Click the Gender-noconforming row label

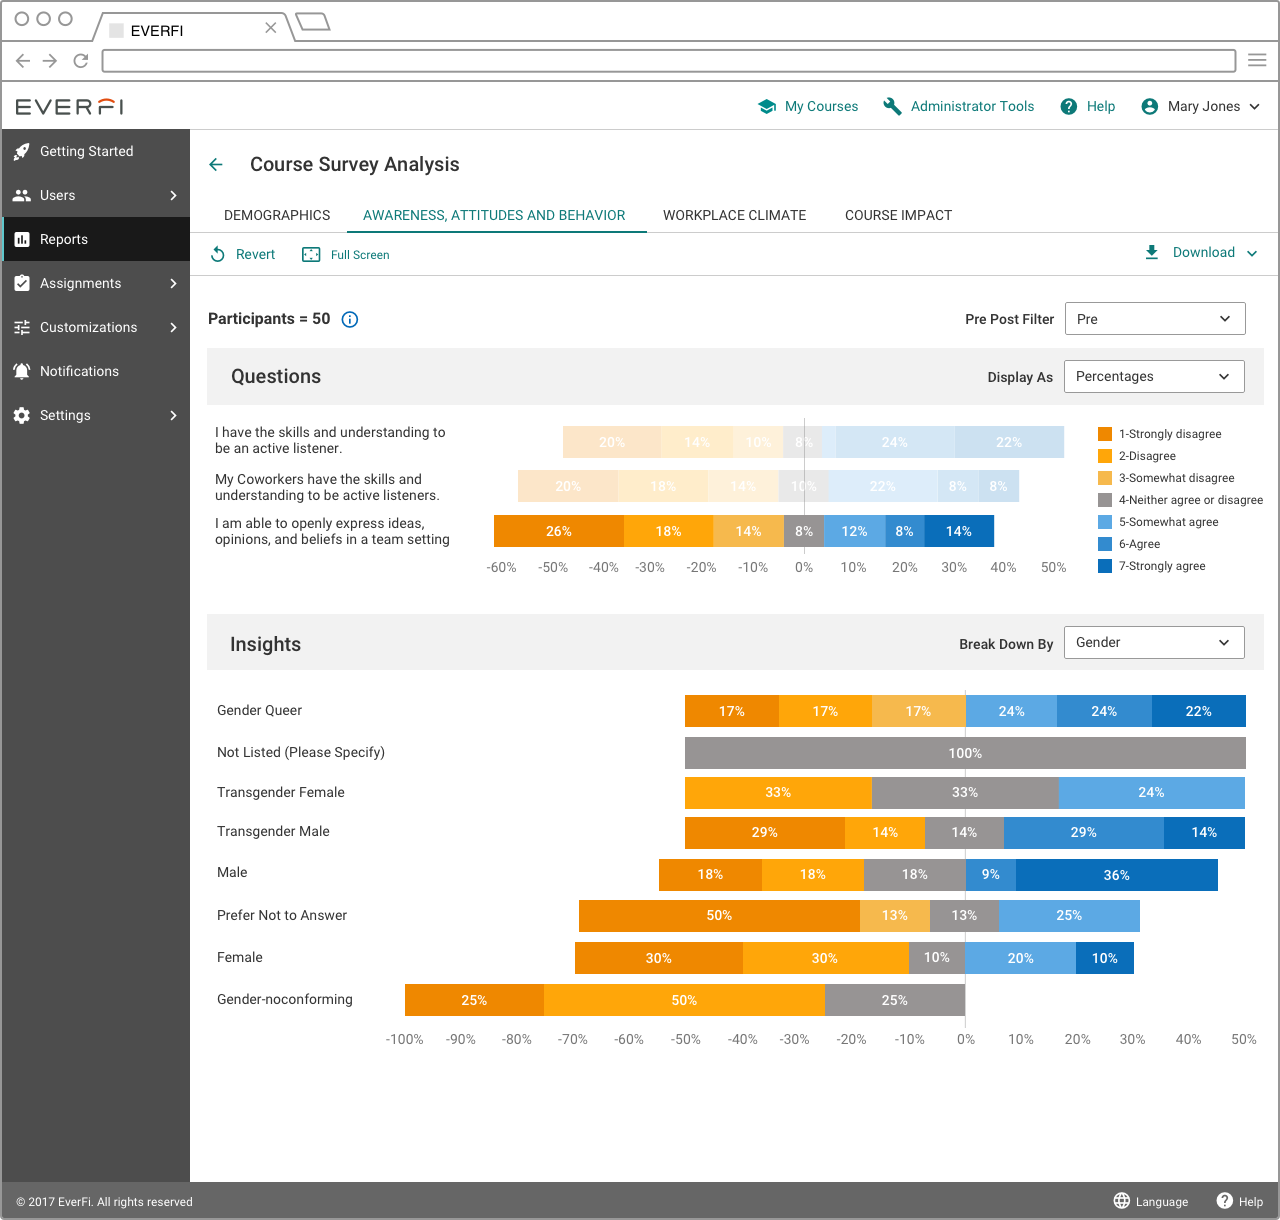point(285,1000)
